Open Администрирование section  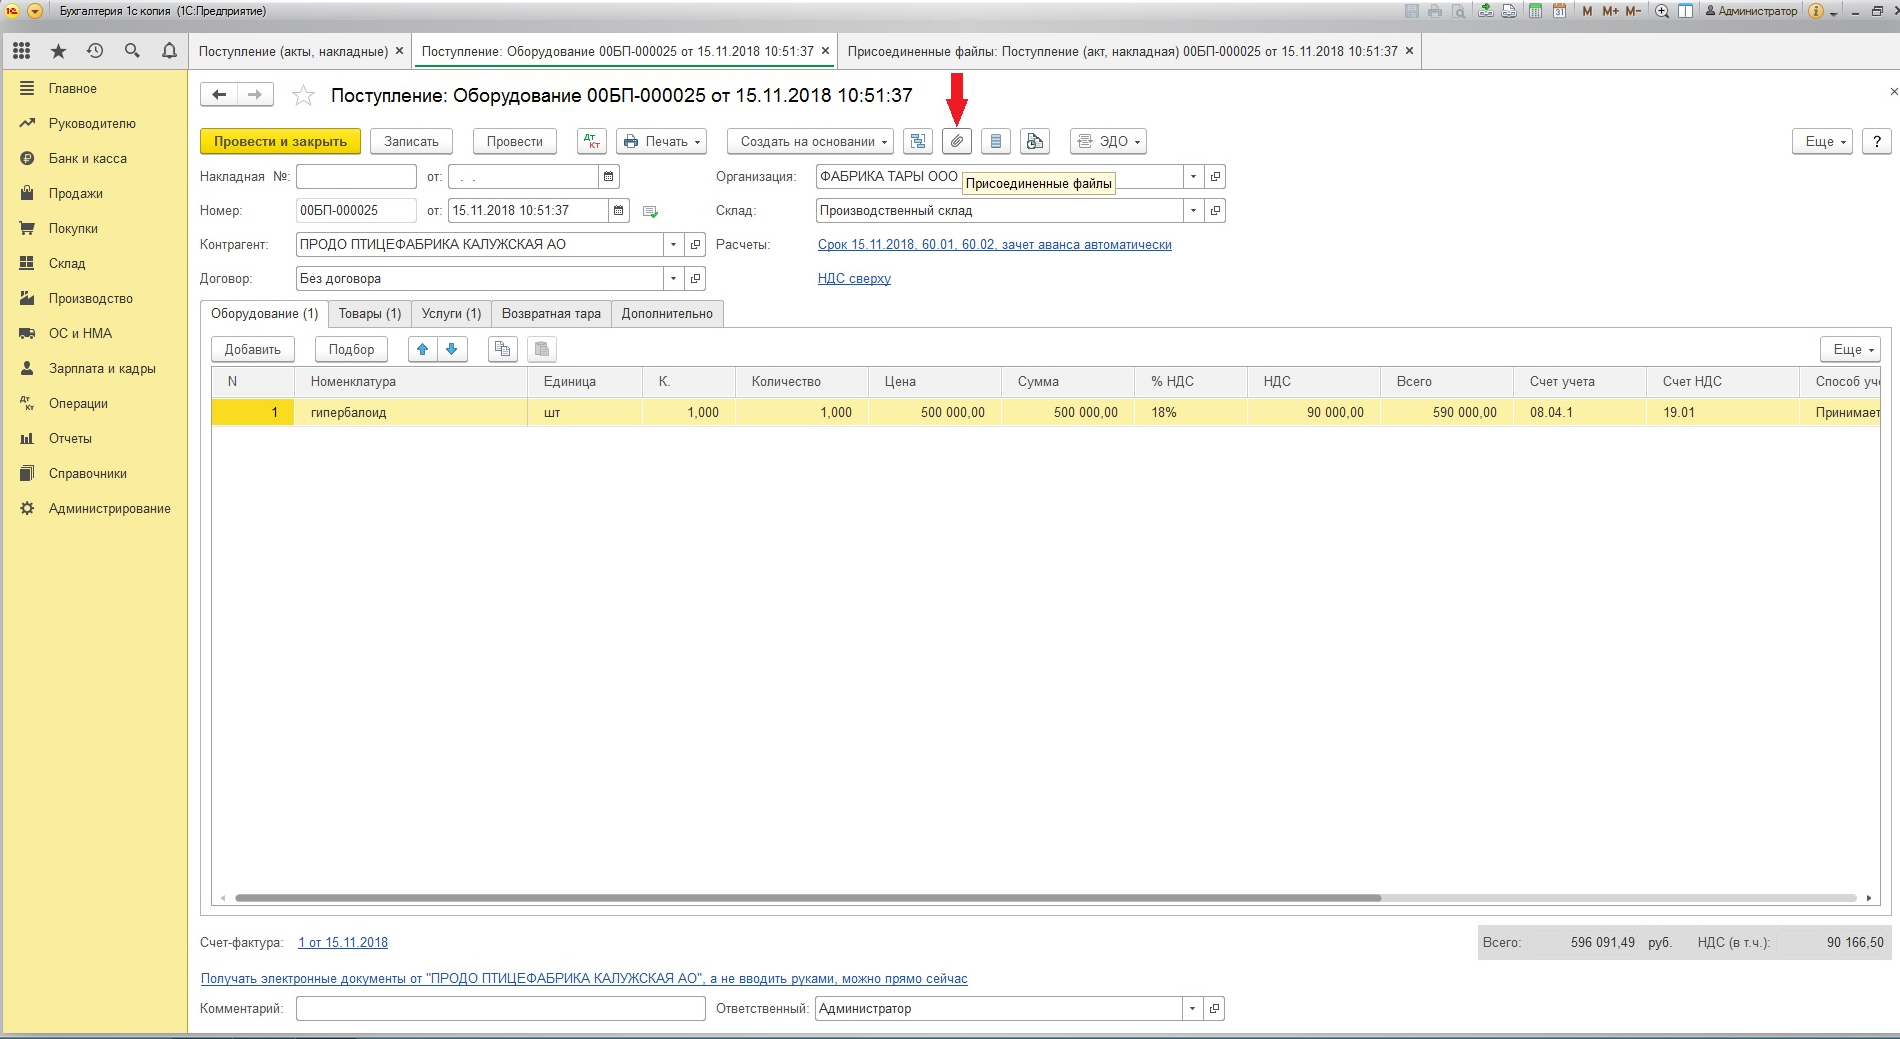(110, 509)
